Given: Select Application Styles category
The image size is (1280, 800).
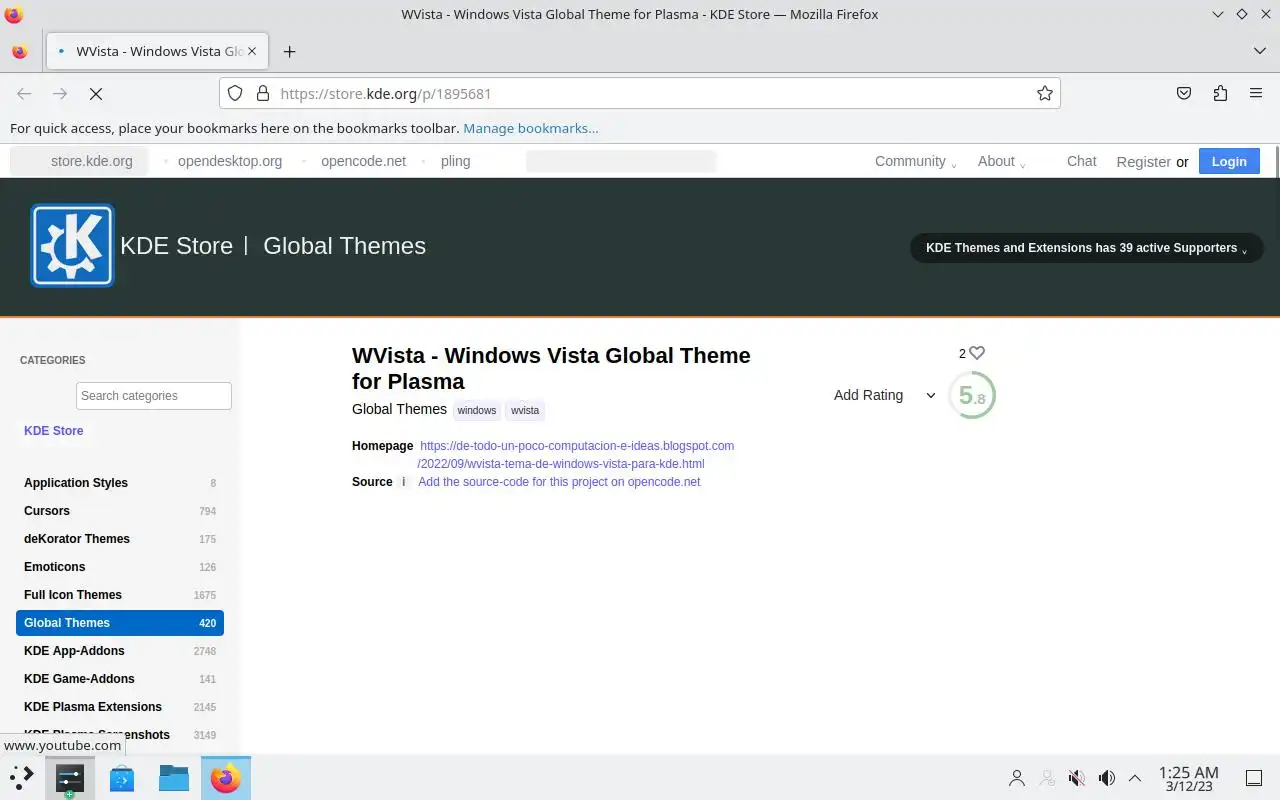Looking at the screenshot, I should [120, 483].
